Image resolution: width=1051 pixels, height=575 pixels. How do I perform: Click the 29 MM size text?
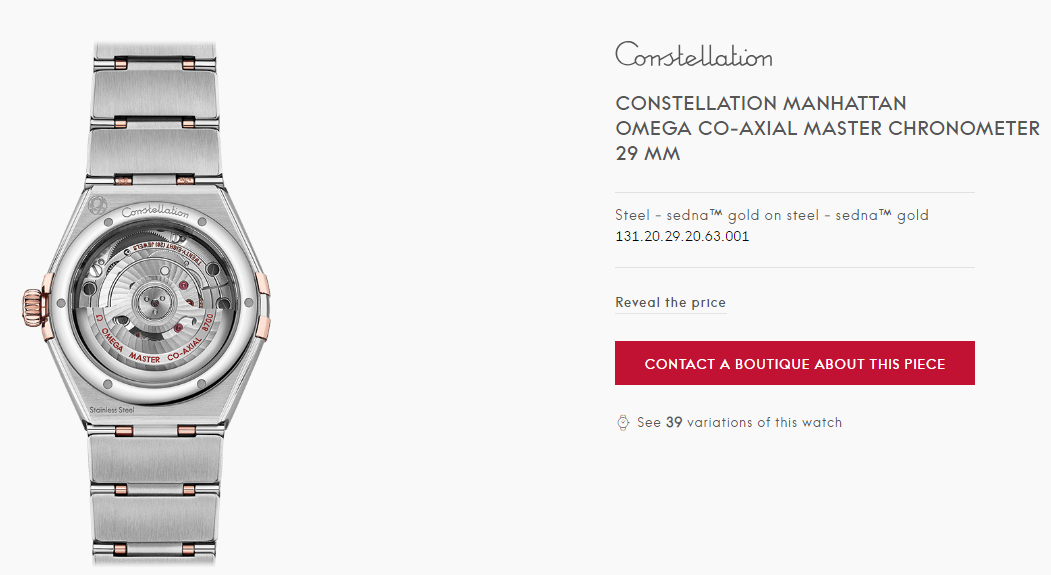click(x=648, y=155)
